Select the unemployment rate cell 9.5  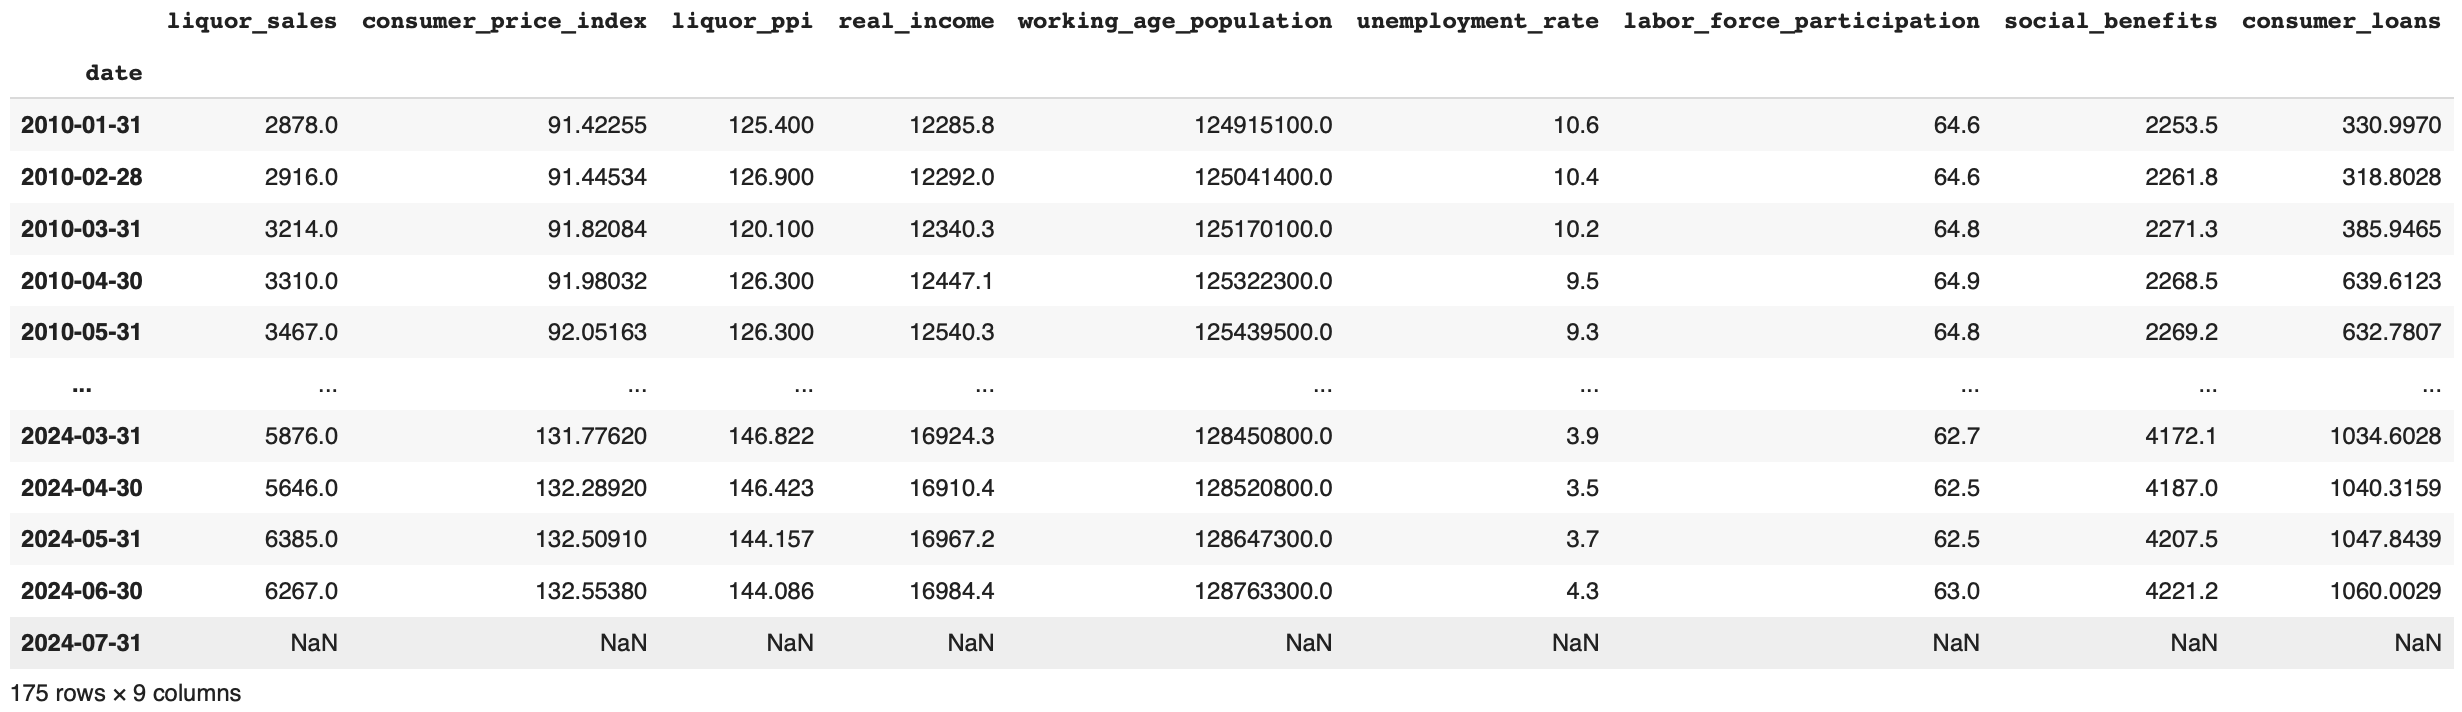[x=1582, y=281]
